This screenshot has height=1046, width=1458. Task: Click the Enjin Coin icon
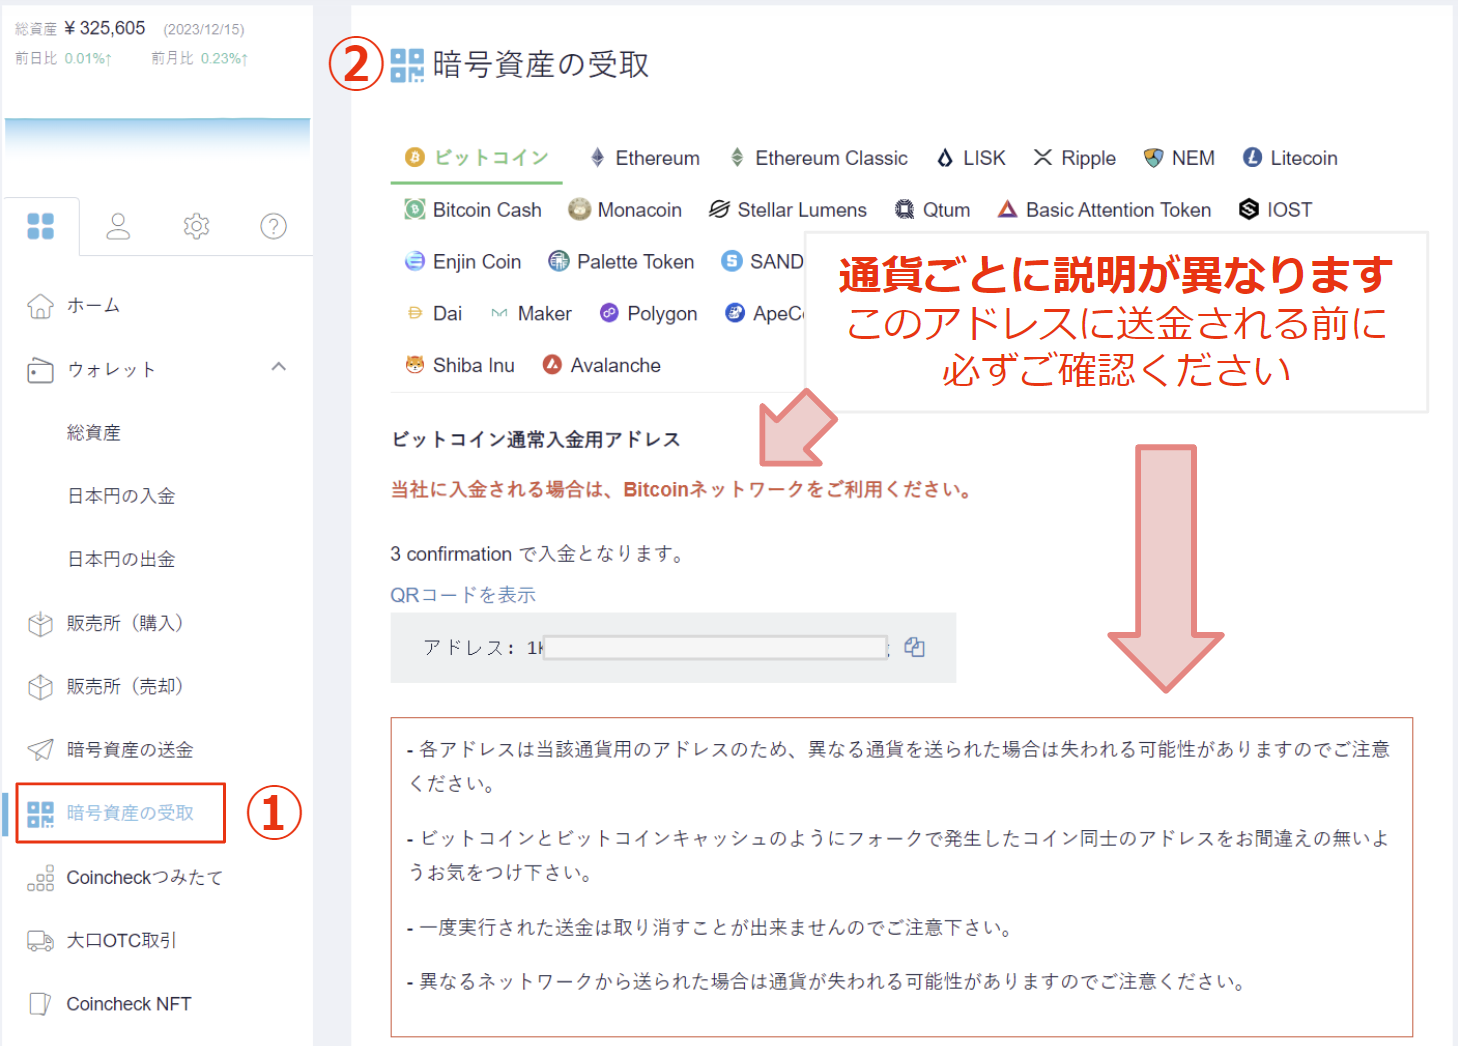point(415,261)
